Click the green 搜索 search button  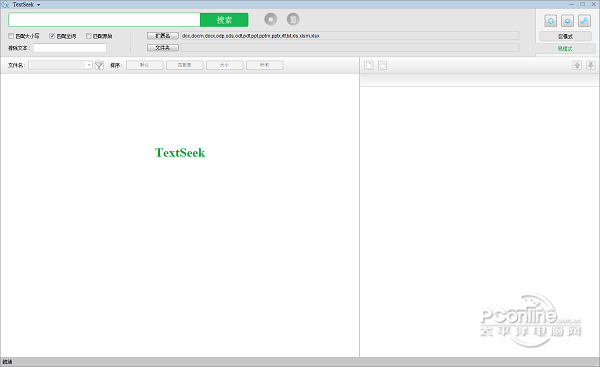224,20
